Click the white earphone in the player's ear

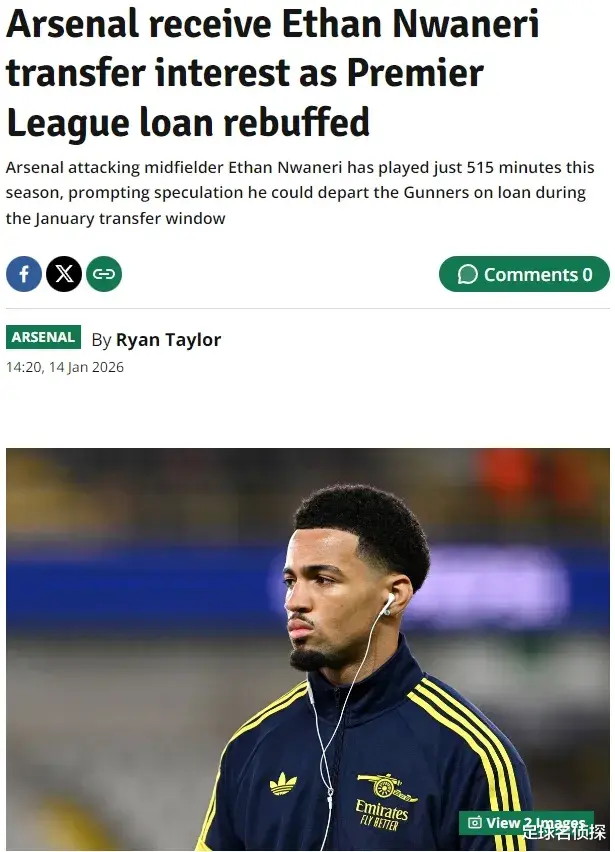[x=388, y=604]
